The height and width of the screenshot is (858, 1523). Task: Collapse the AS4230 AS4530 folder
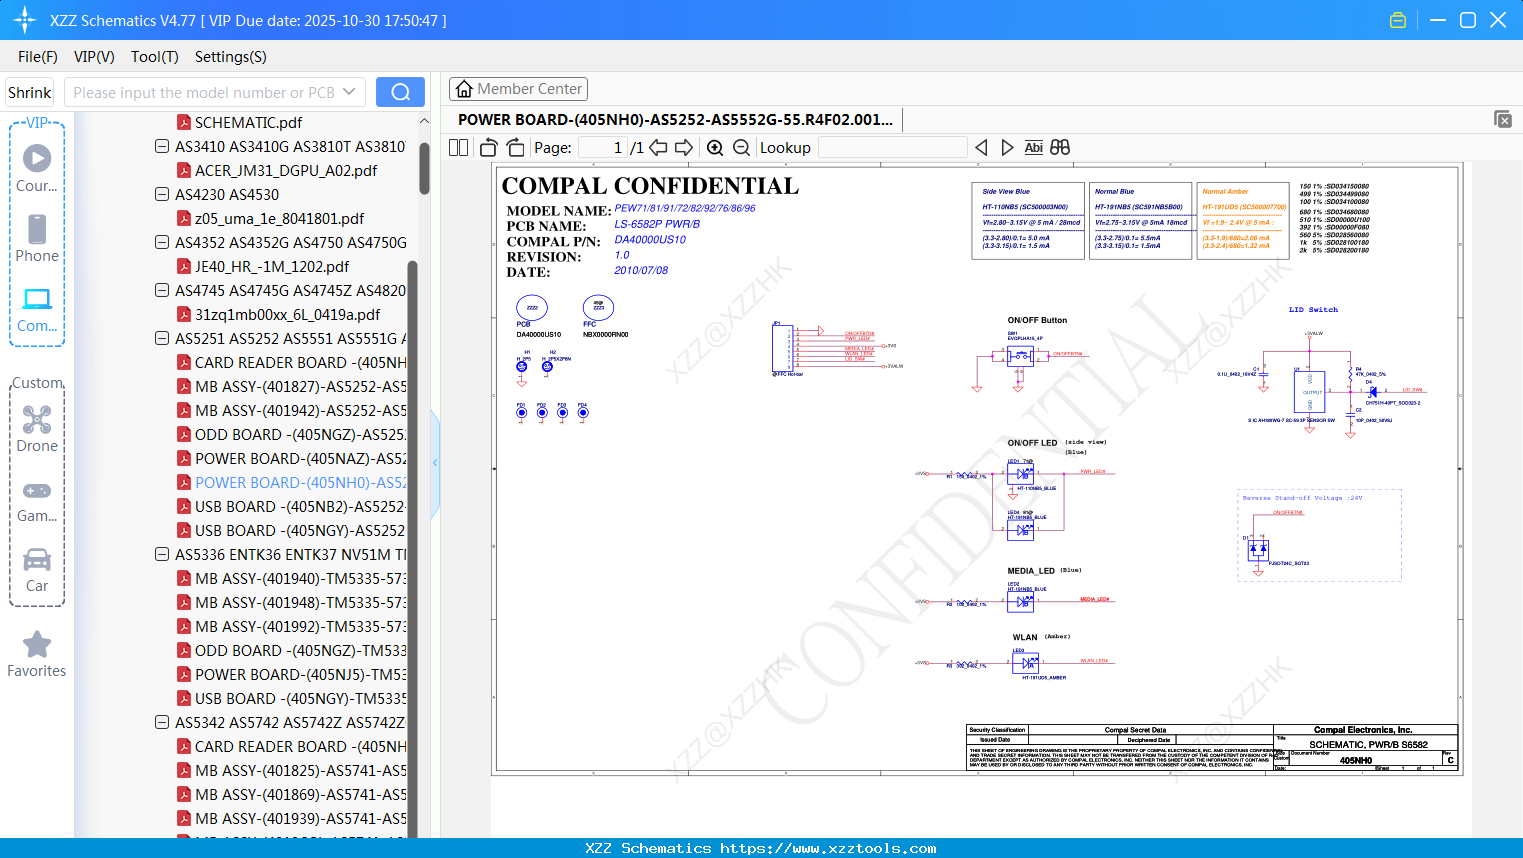click(162, 194)
